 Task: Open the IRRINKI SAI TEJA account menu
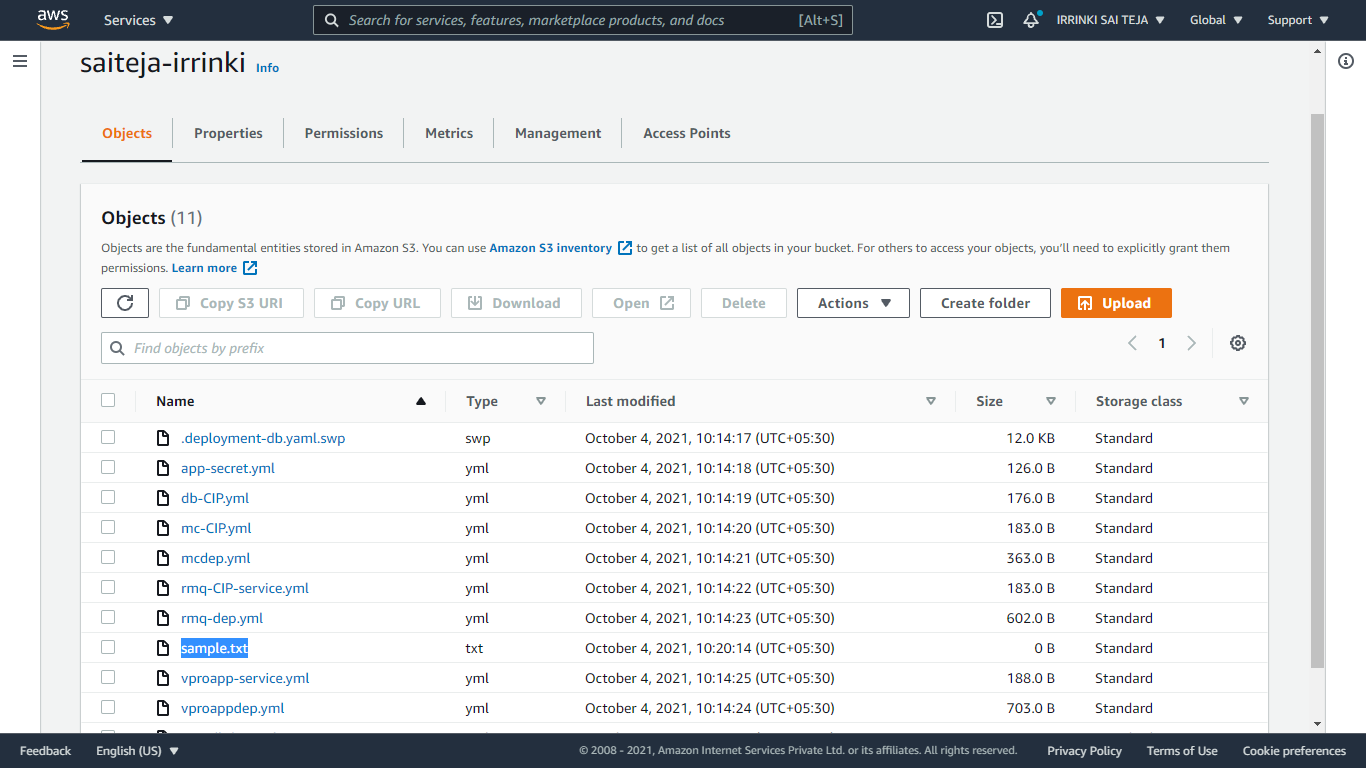[x=1110, y=20]
